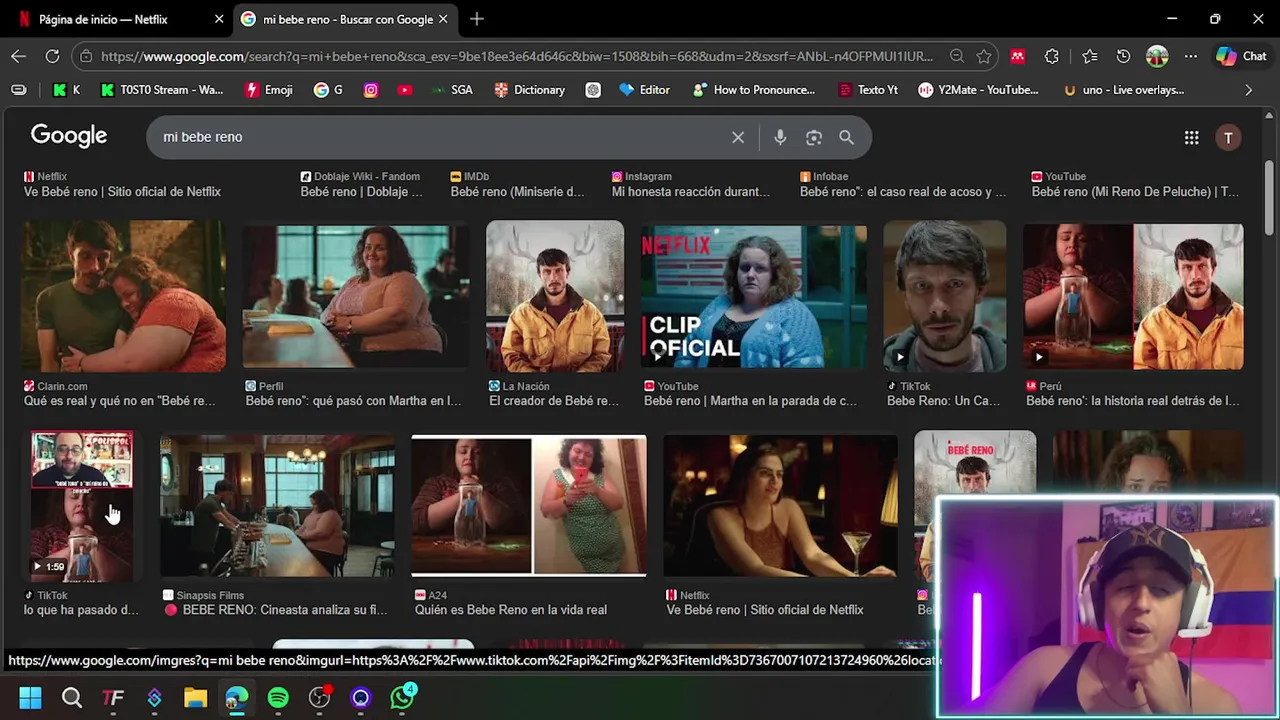
Task: Expand more bookmarks with the chevron arrow
Action: tap(1248, 90)
